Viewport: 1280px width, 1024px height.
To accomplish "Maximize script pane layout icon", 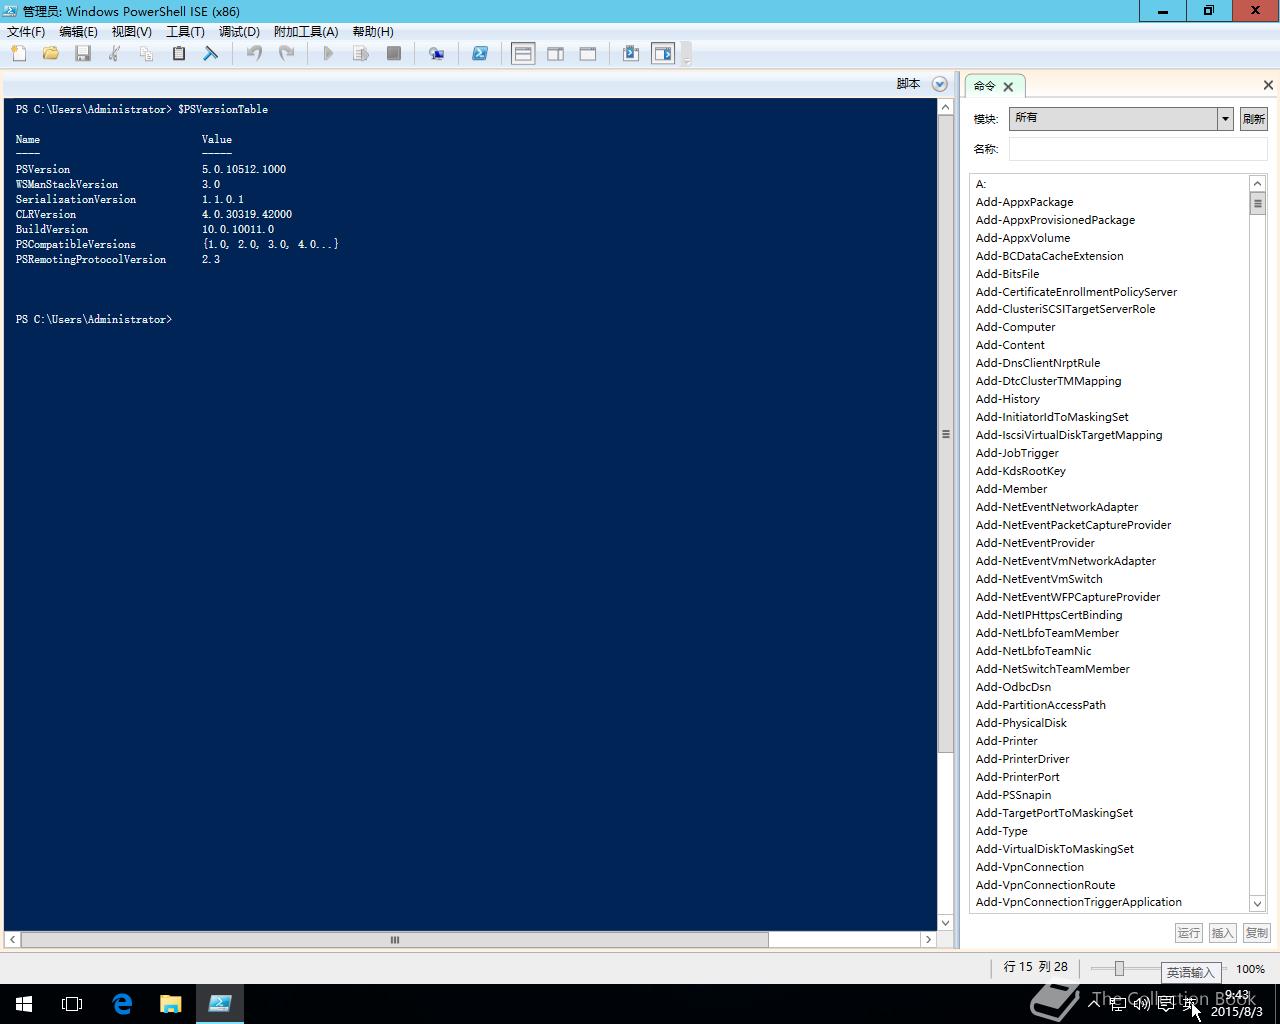I will [588, 54].
